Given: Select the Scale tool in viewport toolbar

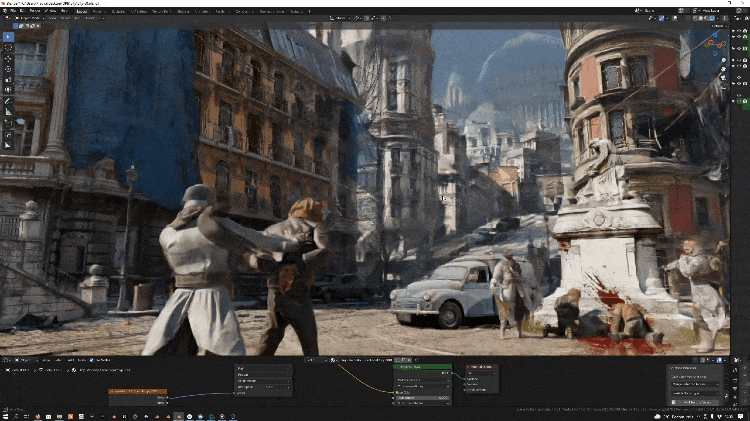Looking at the screenshot, I should (x=8, y=79).
